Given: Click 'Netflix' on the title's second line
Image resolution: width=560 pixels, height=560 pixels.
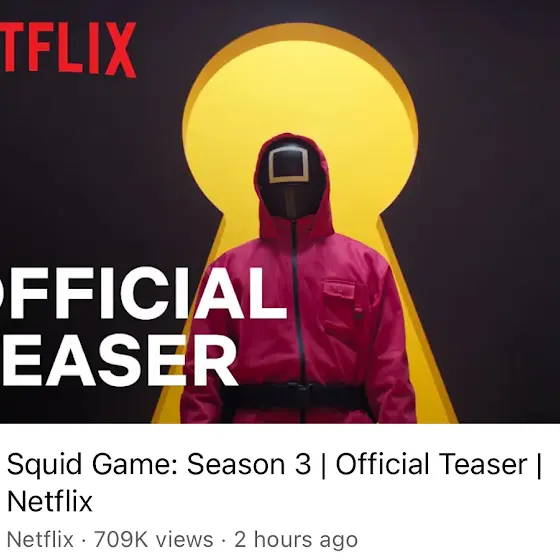Looking at the screenshot, I should (x=50, y=501).
